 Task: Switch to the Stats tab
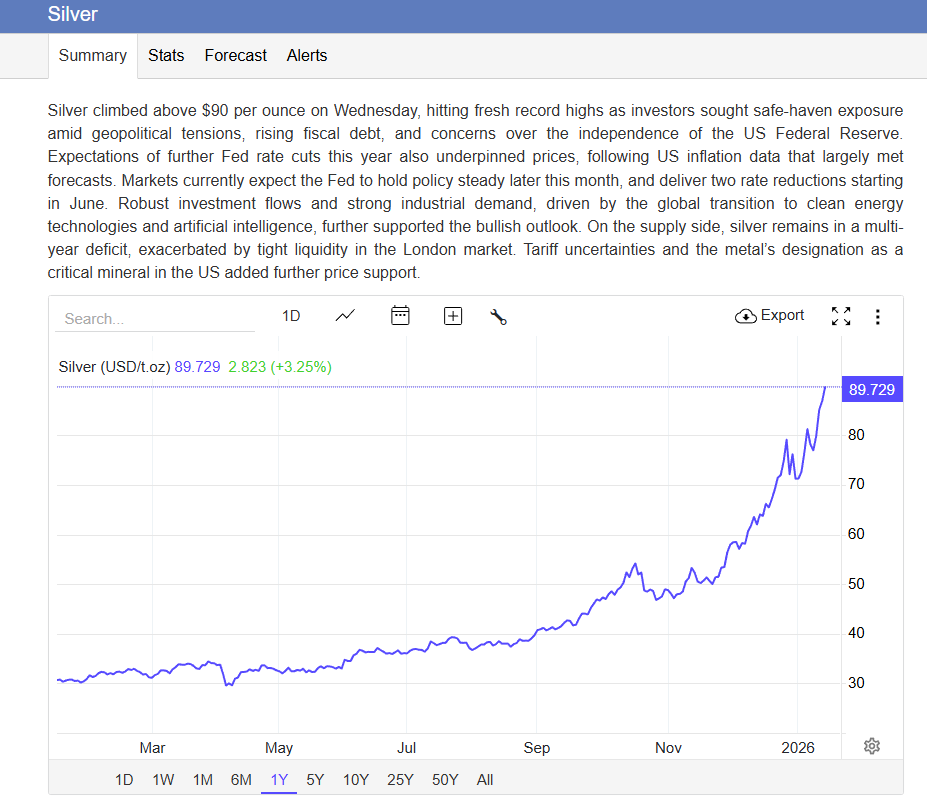[166, 56]
